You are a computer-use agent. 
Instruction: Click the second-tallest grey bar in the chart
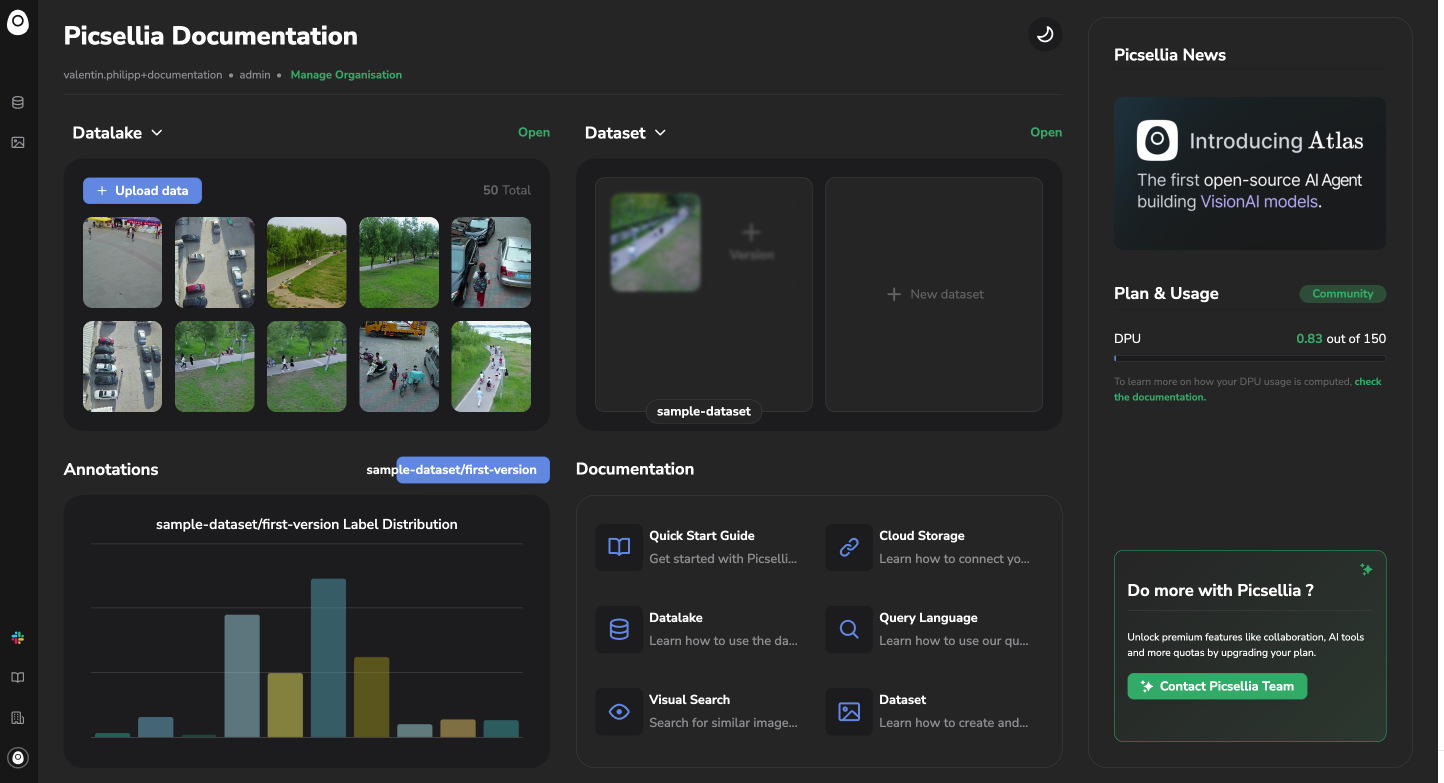(x=242, y=676)
